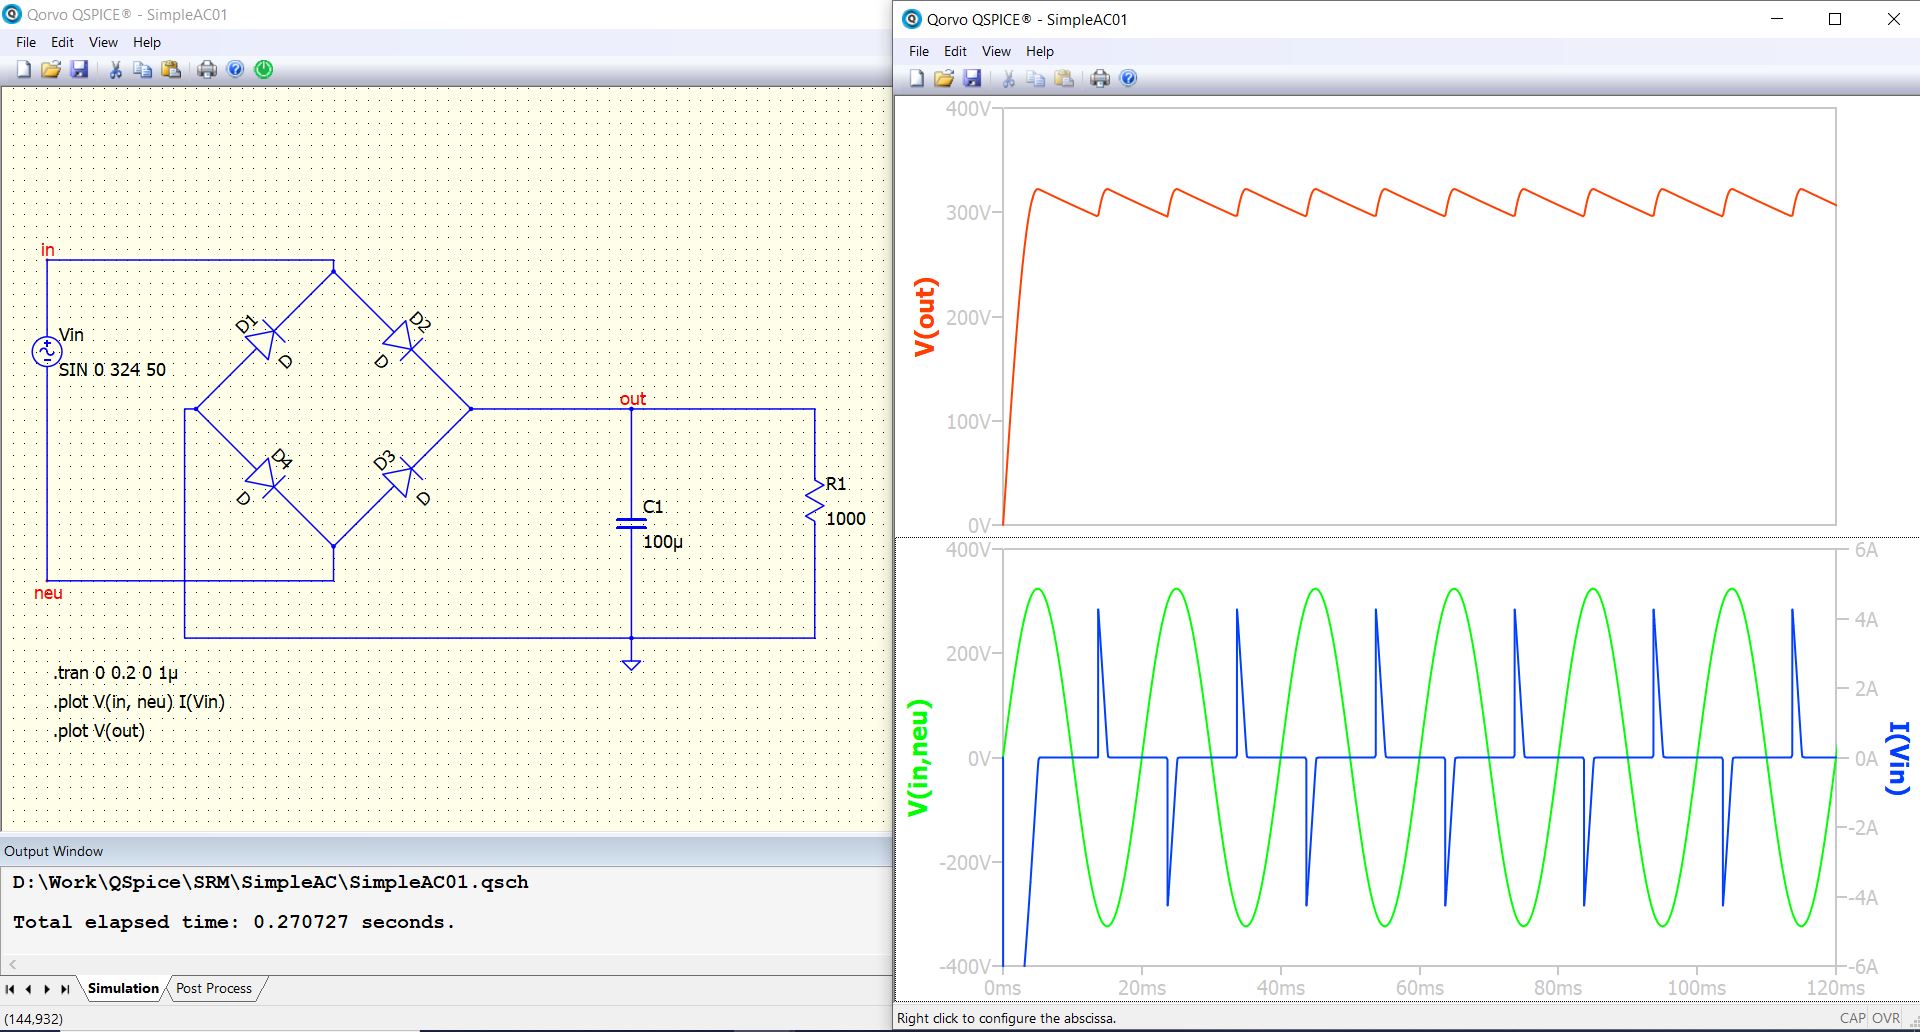Open File menu in waveform window

tap(919, 51)
